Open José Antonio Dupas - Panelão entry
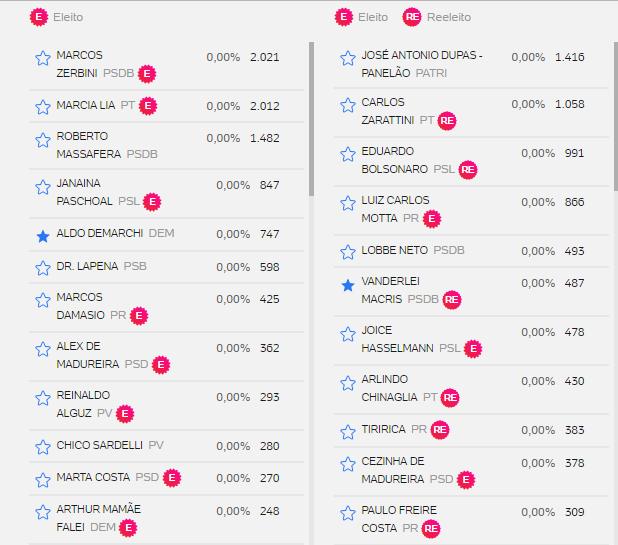The height and width of the screenshot is (545, 618). [x=421, y=64]
